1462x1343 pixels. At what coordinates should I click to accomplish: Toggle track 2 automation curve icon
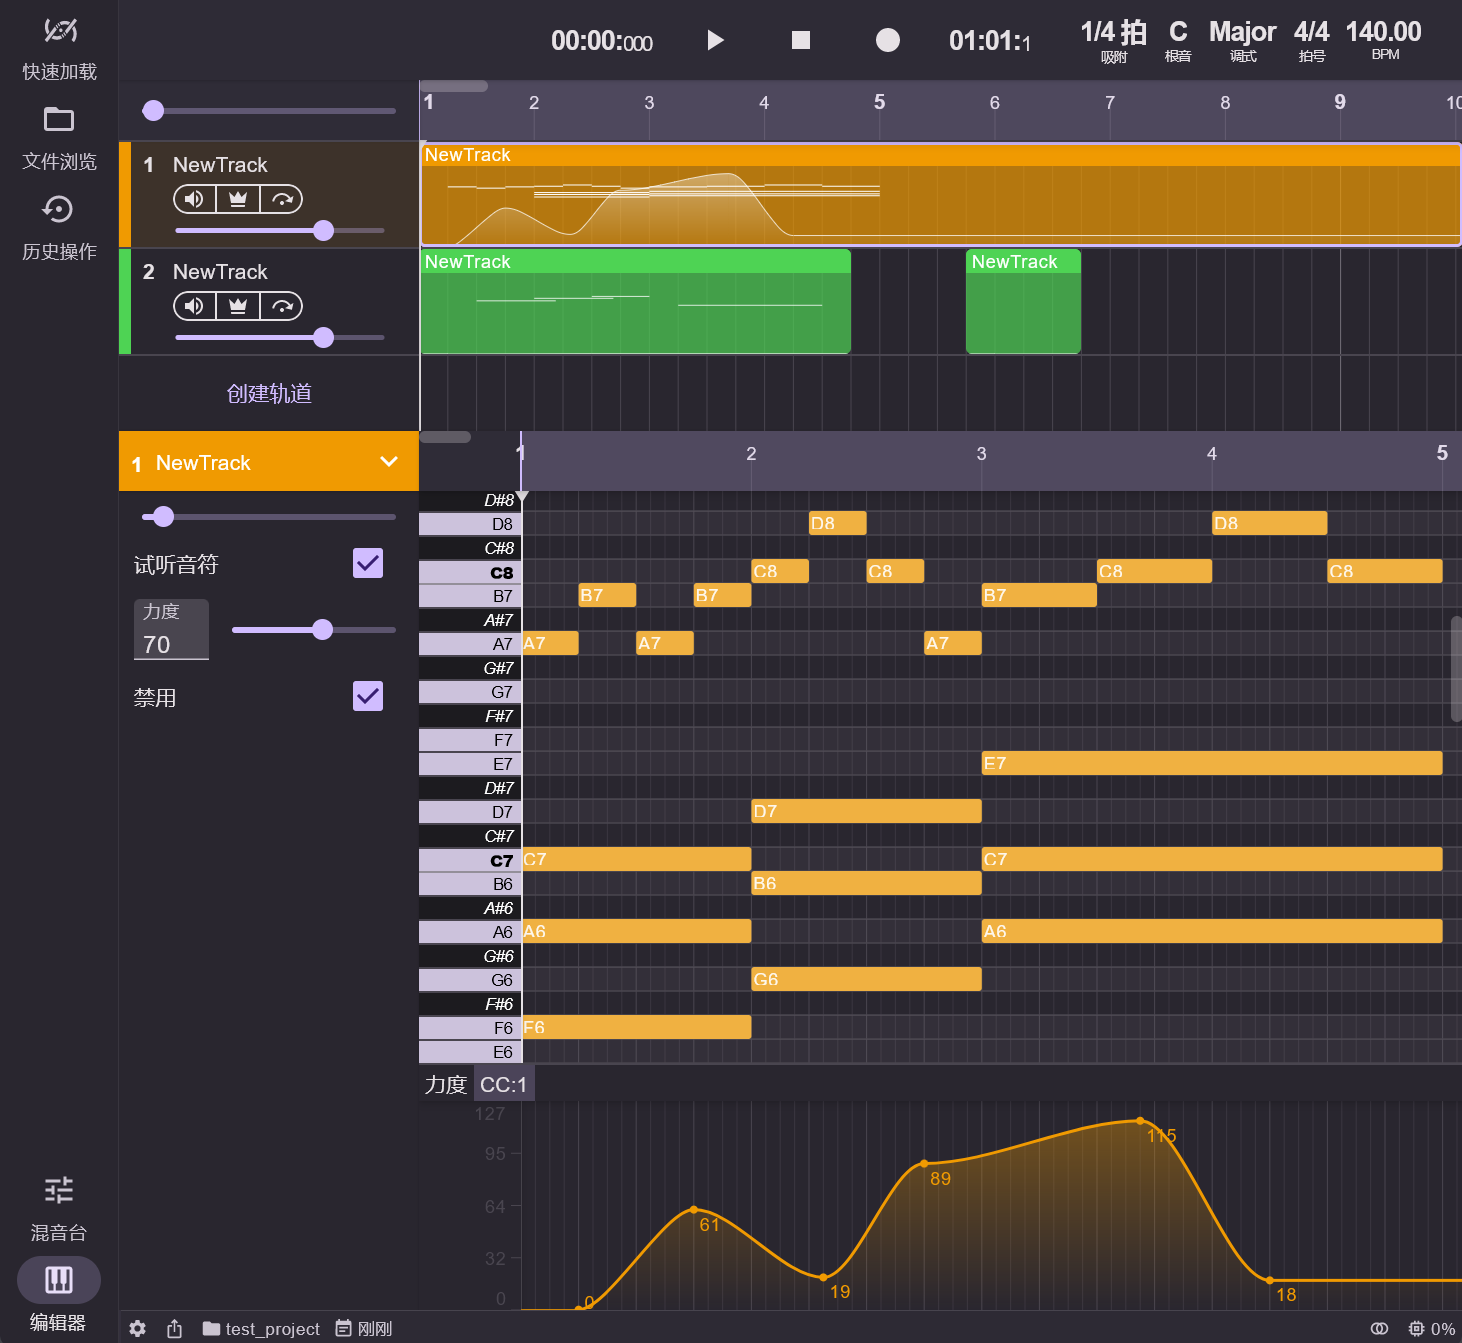pos(282,306)
